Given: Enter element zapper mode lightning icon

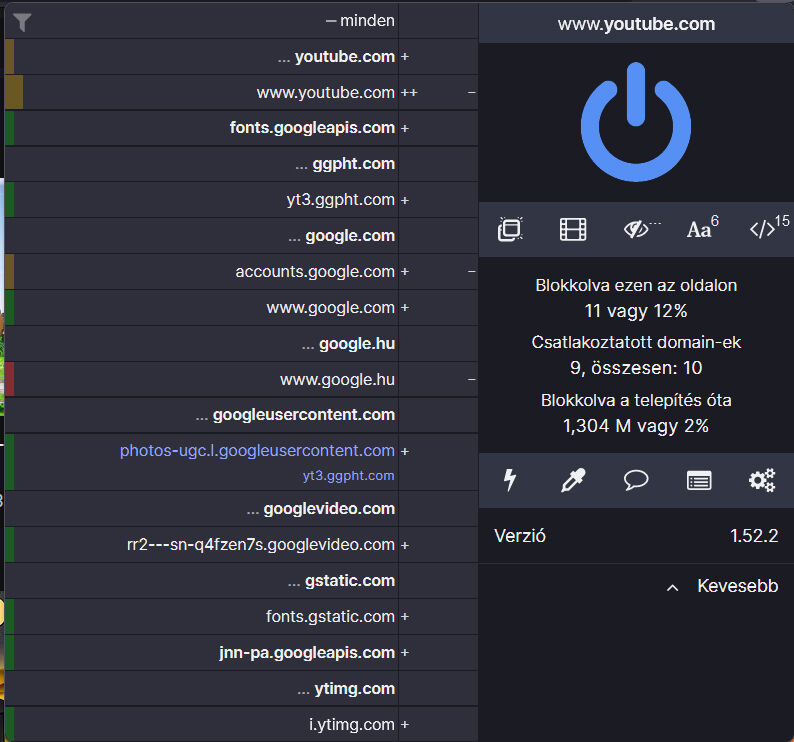Looking at the screenshot, I should coord(510,480).
